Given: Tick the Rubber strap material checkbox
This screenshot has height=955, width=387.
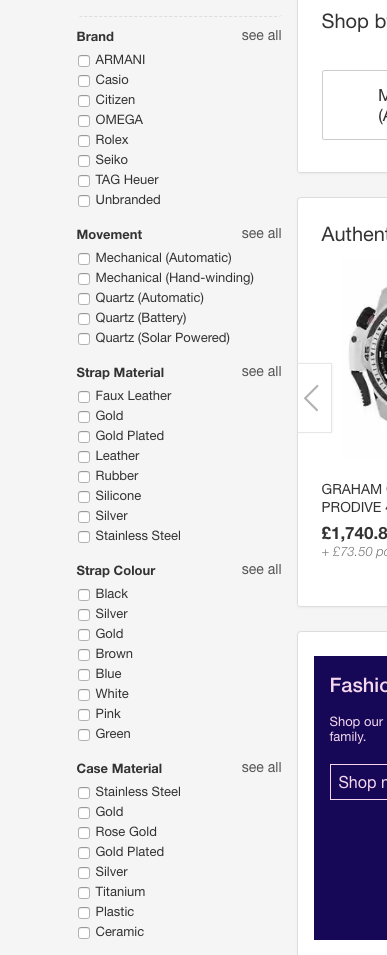Looking at the screenshot, I should click(x=84, y=477).
